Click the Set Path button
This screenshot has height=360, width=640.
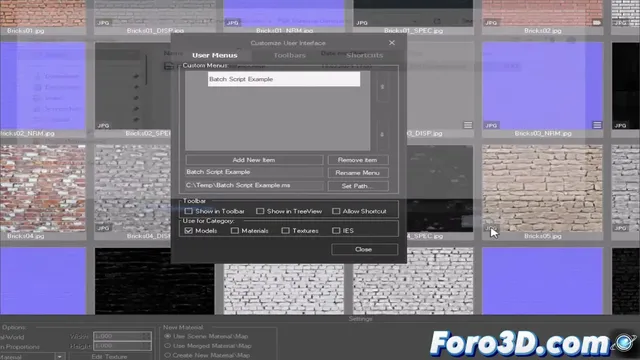(358, 186)
